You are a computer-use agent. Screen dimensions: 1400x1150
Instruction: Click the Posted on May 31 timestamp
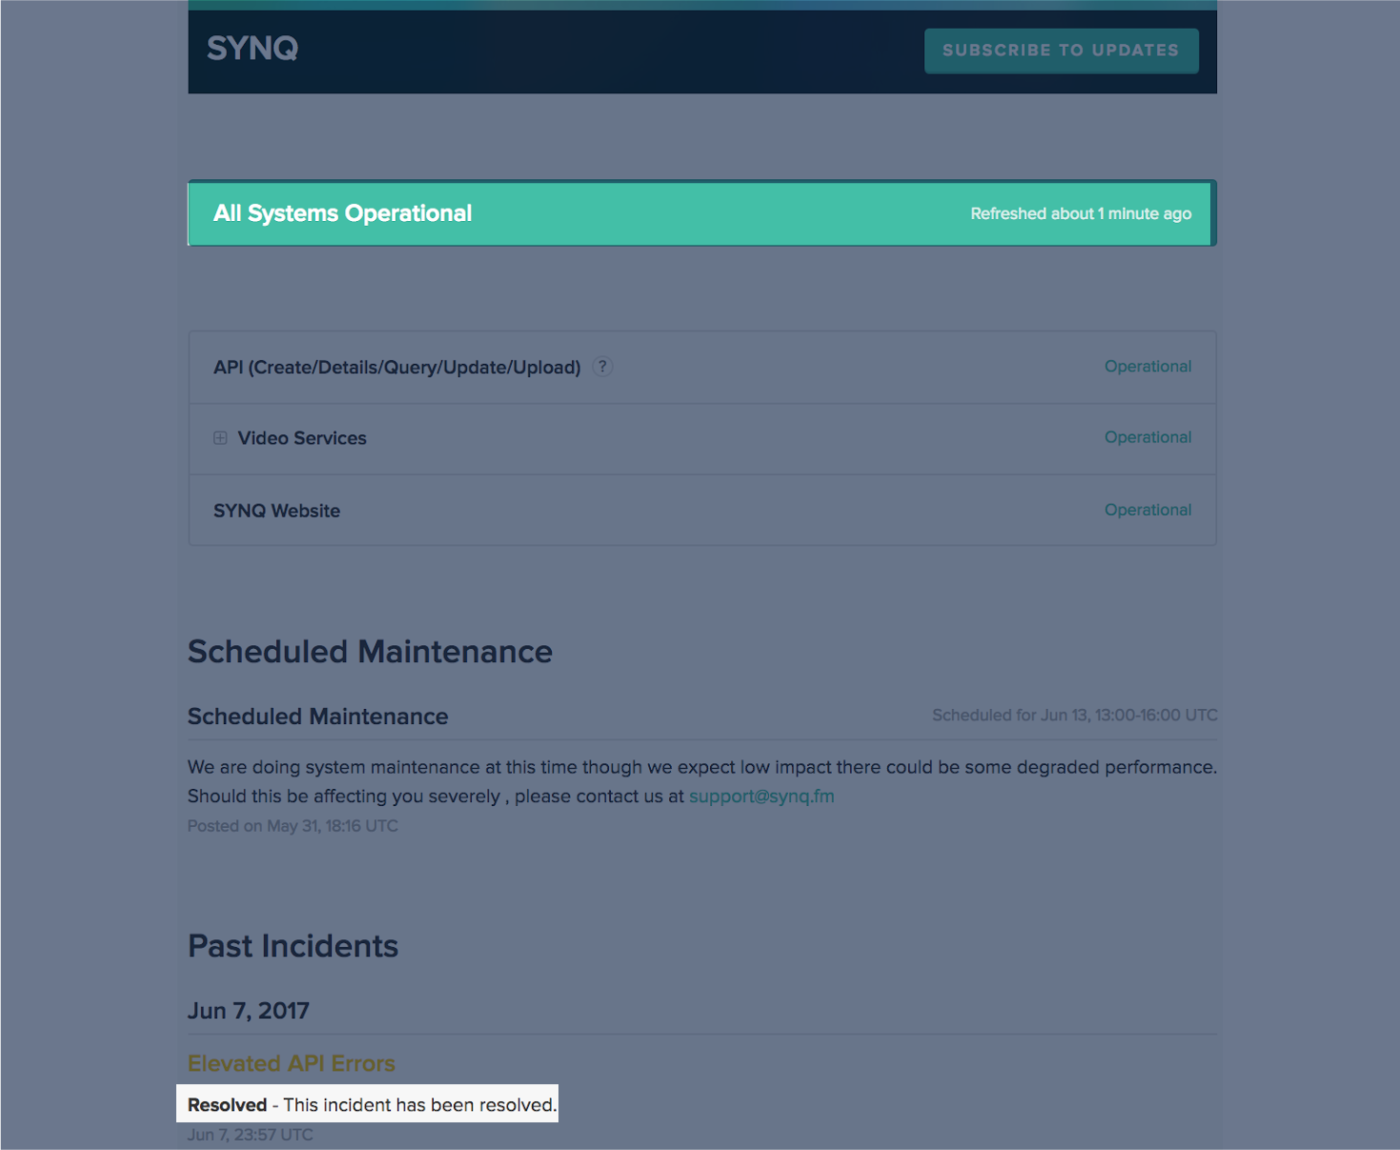coord(292,825)
